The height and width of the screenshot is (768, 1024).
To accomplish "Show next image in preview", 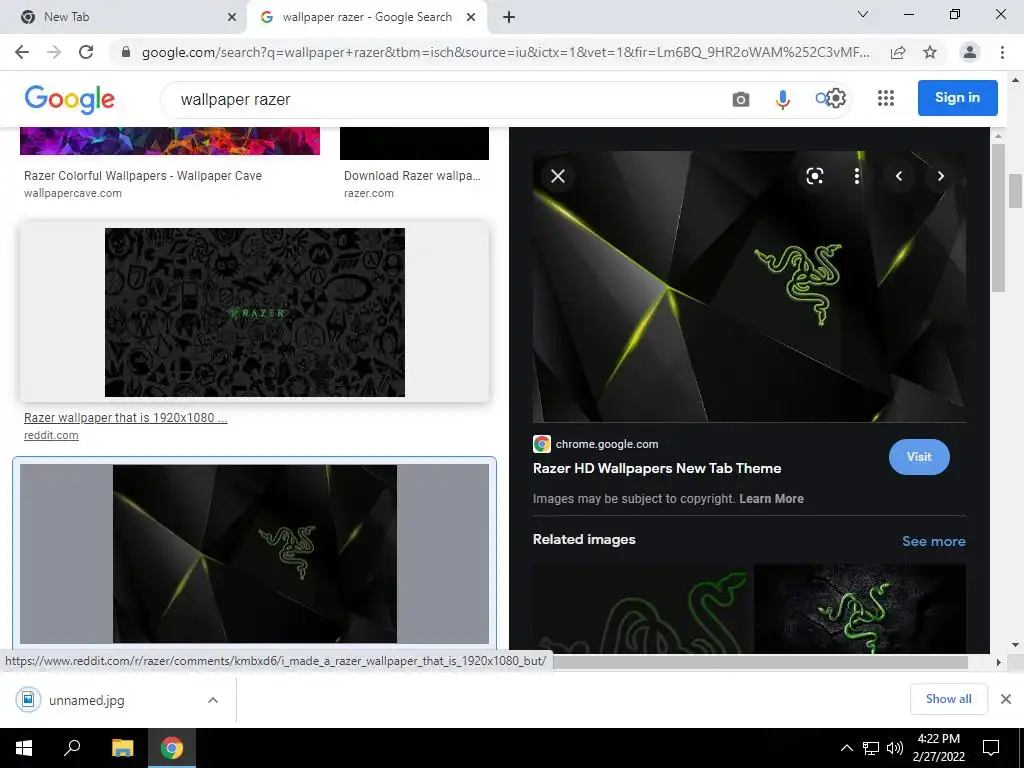I will tap(940, 176).
